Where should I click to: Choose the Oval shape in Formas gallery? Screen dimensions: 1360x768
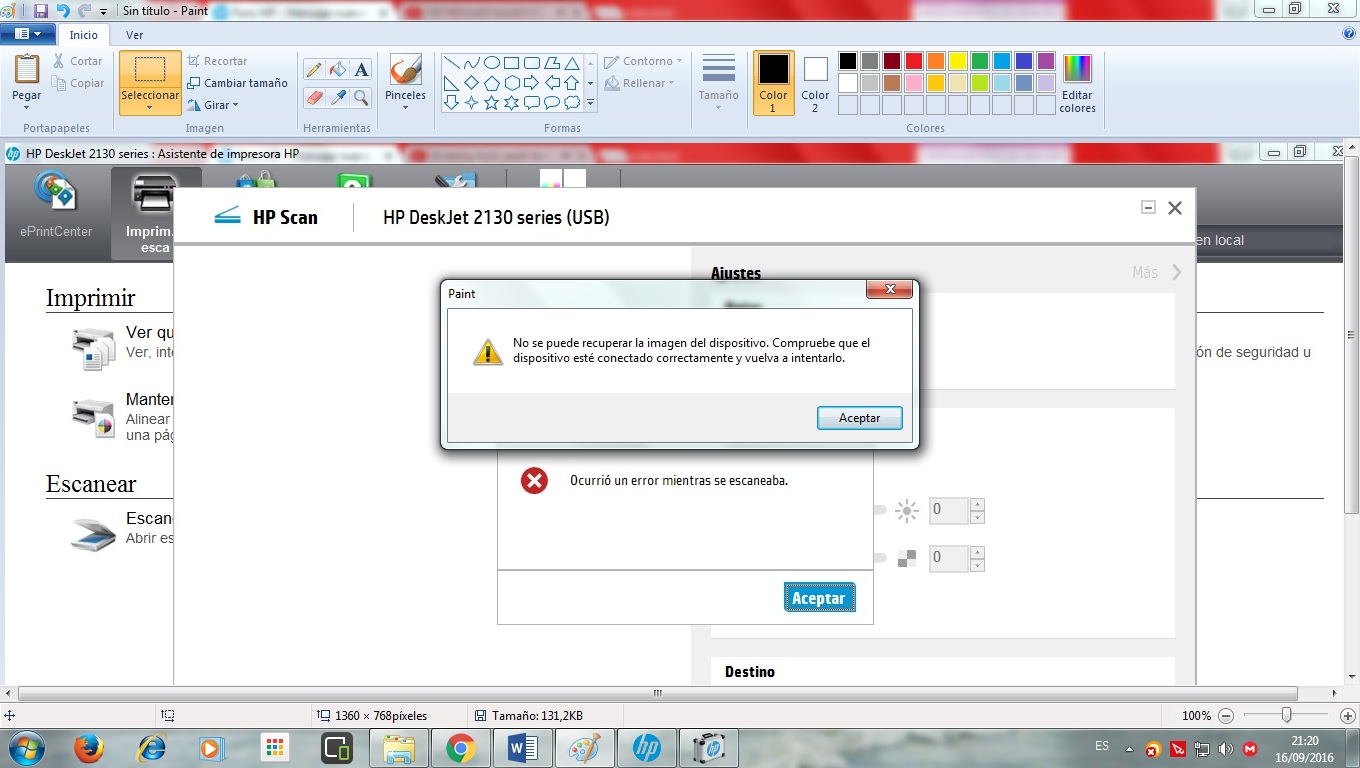pyautogui.click(x=491, y=63)
